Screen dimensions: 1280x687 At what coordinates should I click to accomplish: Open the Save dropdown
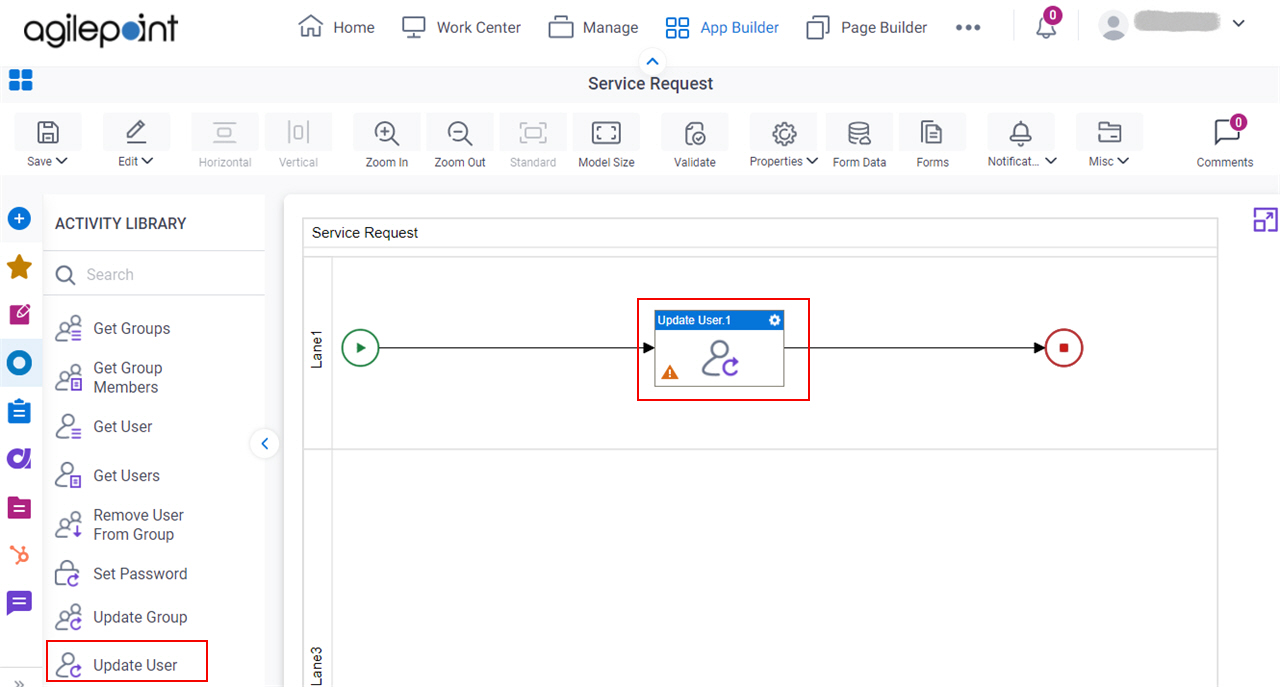point(47,143)
